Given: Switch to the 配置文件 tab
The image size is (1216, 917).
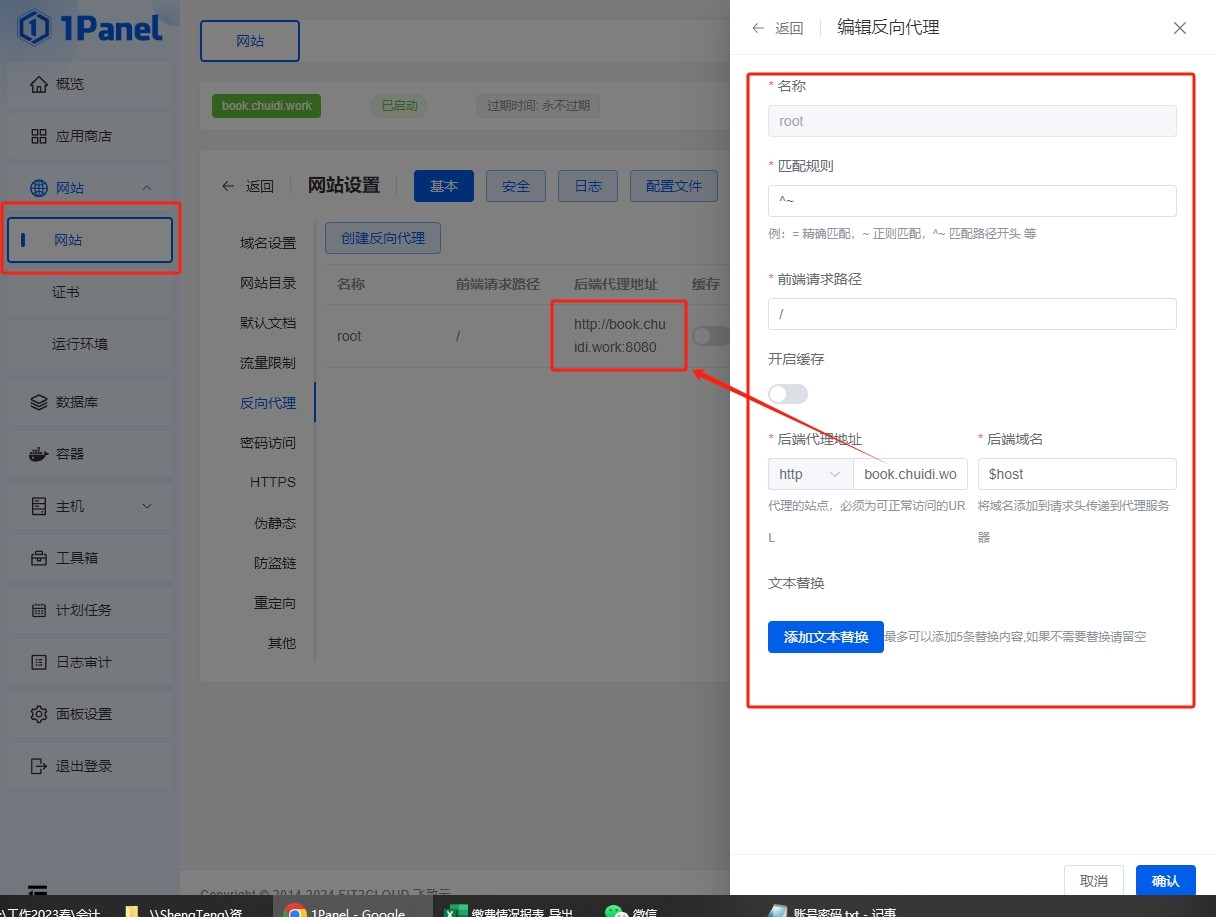Looking at the screenshot, I should pos(674,186).
